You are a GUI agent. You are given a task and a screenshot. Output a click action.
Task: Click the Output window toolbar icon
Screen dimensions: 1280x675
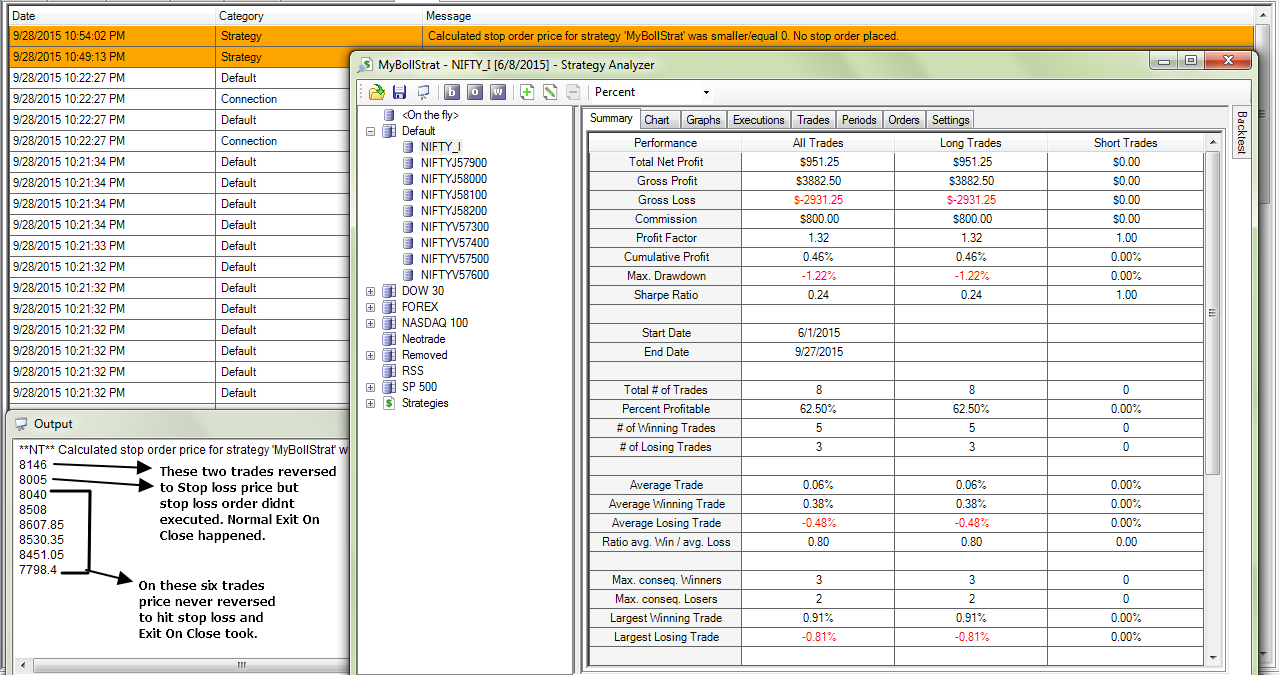[423, 92]
